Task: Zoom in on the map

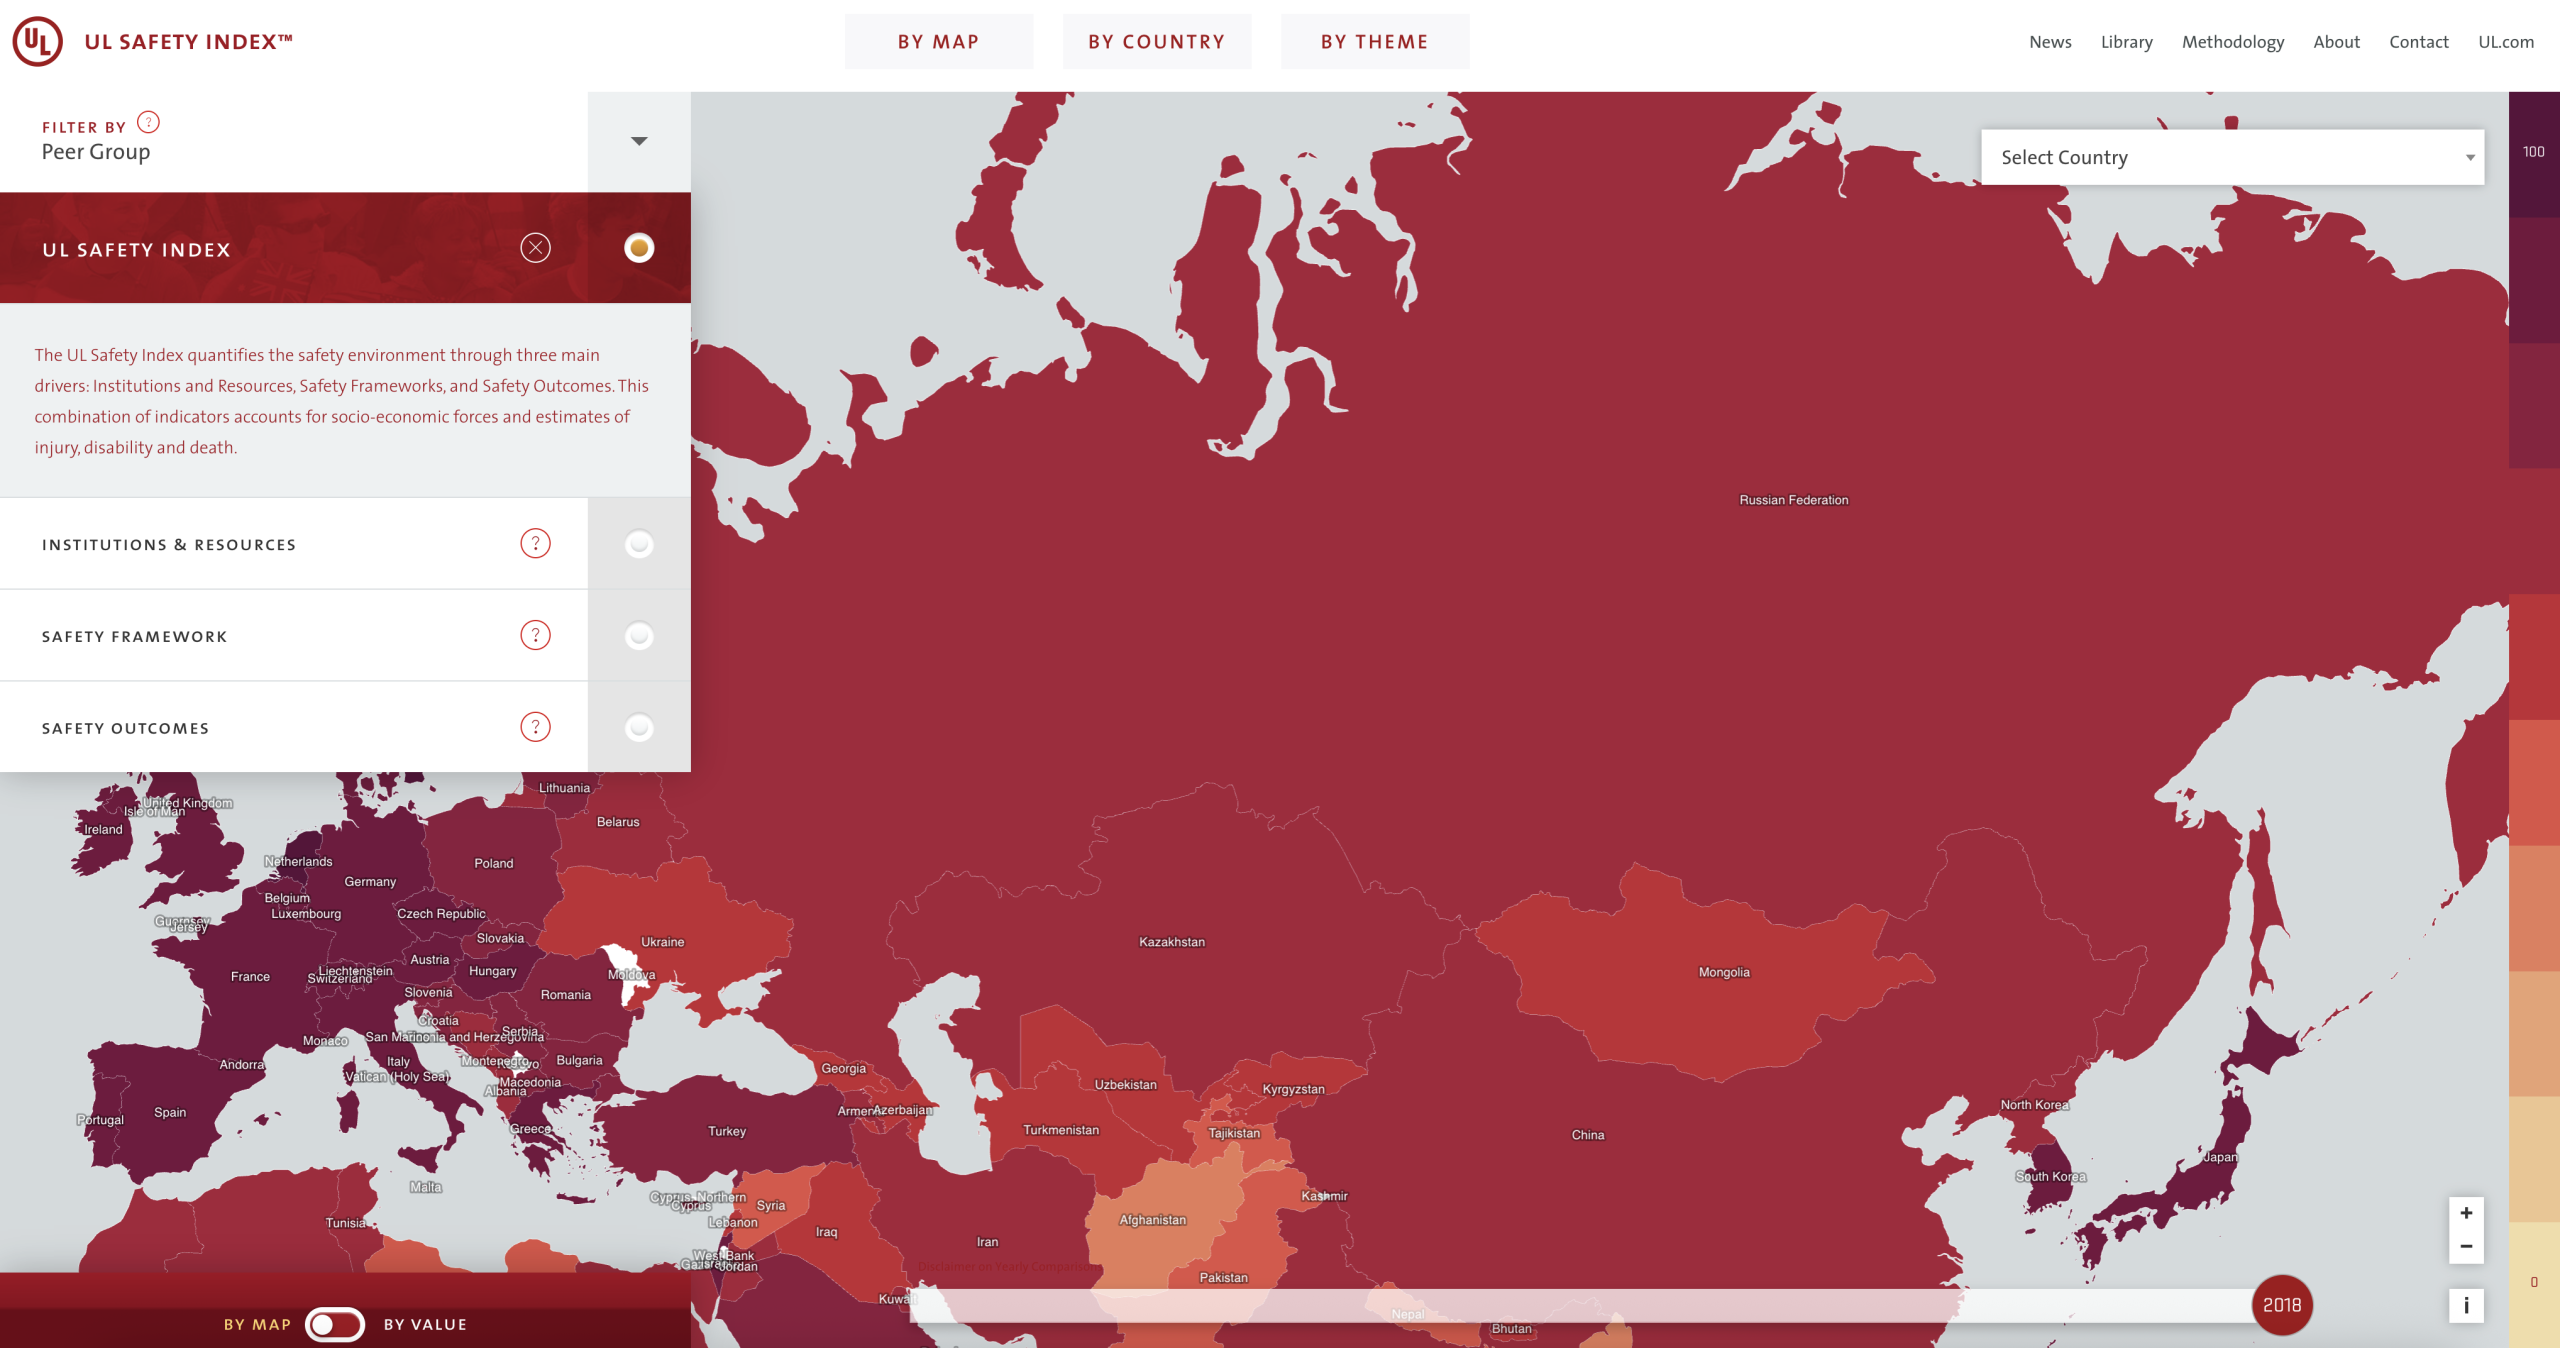Action: point(2466,1213)
